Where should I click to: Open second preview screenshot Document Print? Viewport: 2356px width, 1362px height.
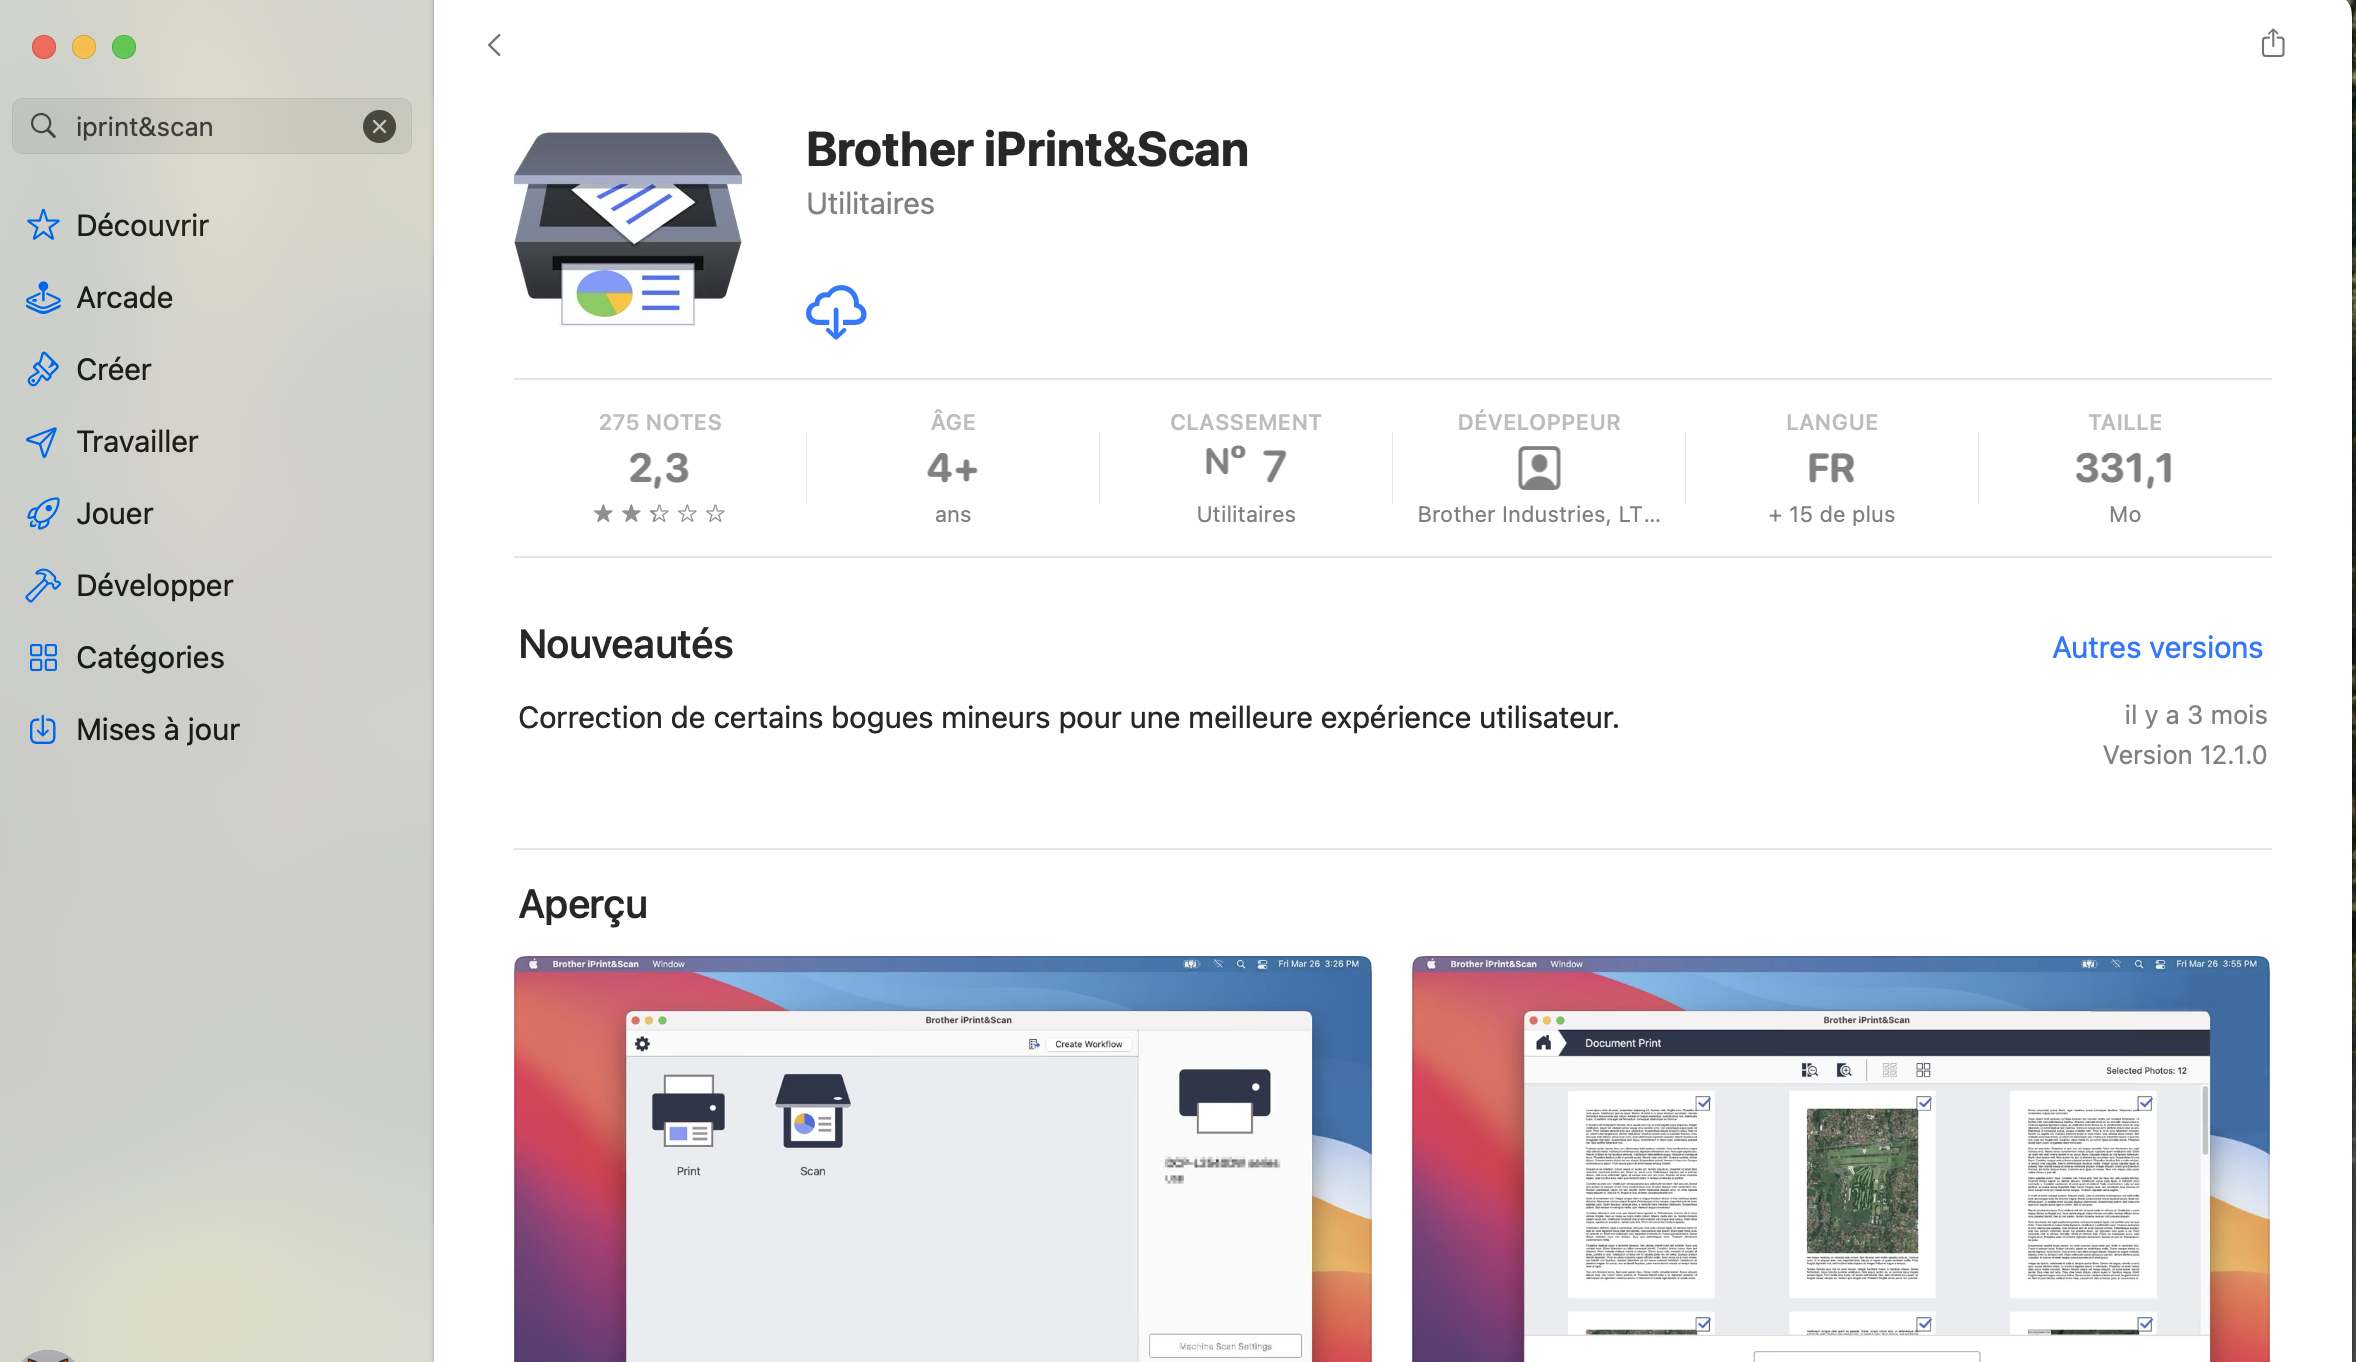(1840, 1158)
